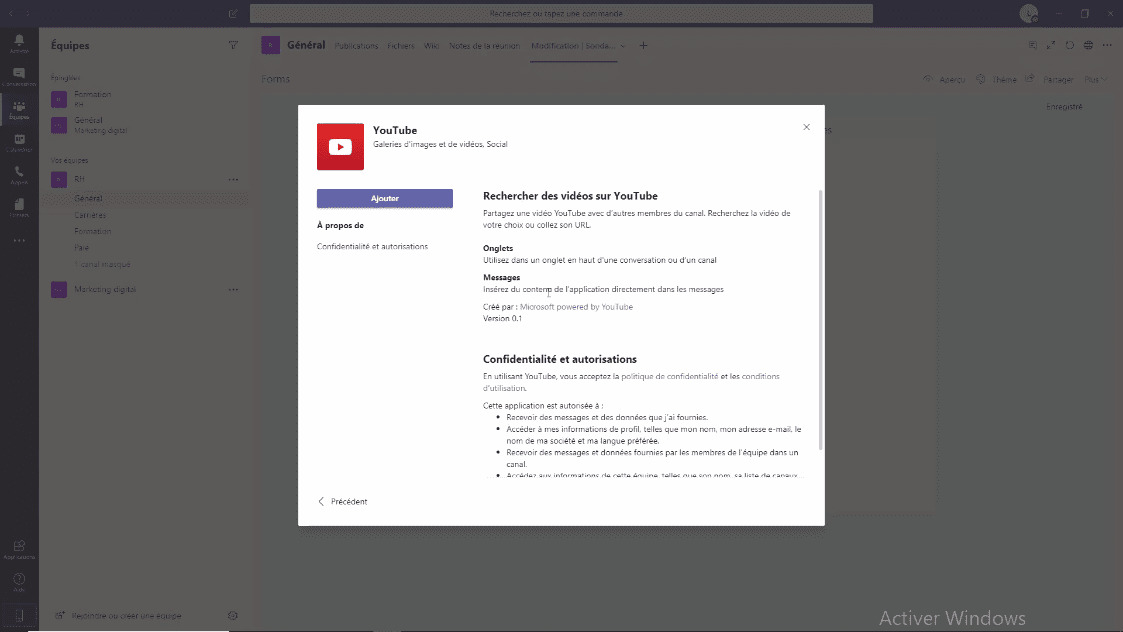Open the Forms Thème palette
Viewport: 1123px width, 632px height.
coord(996,80)
